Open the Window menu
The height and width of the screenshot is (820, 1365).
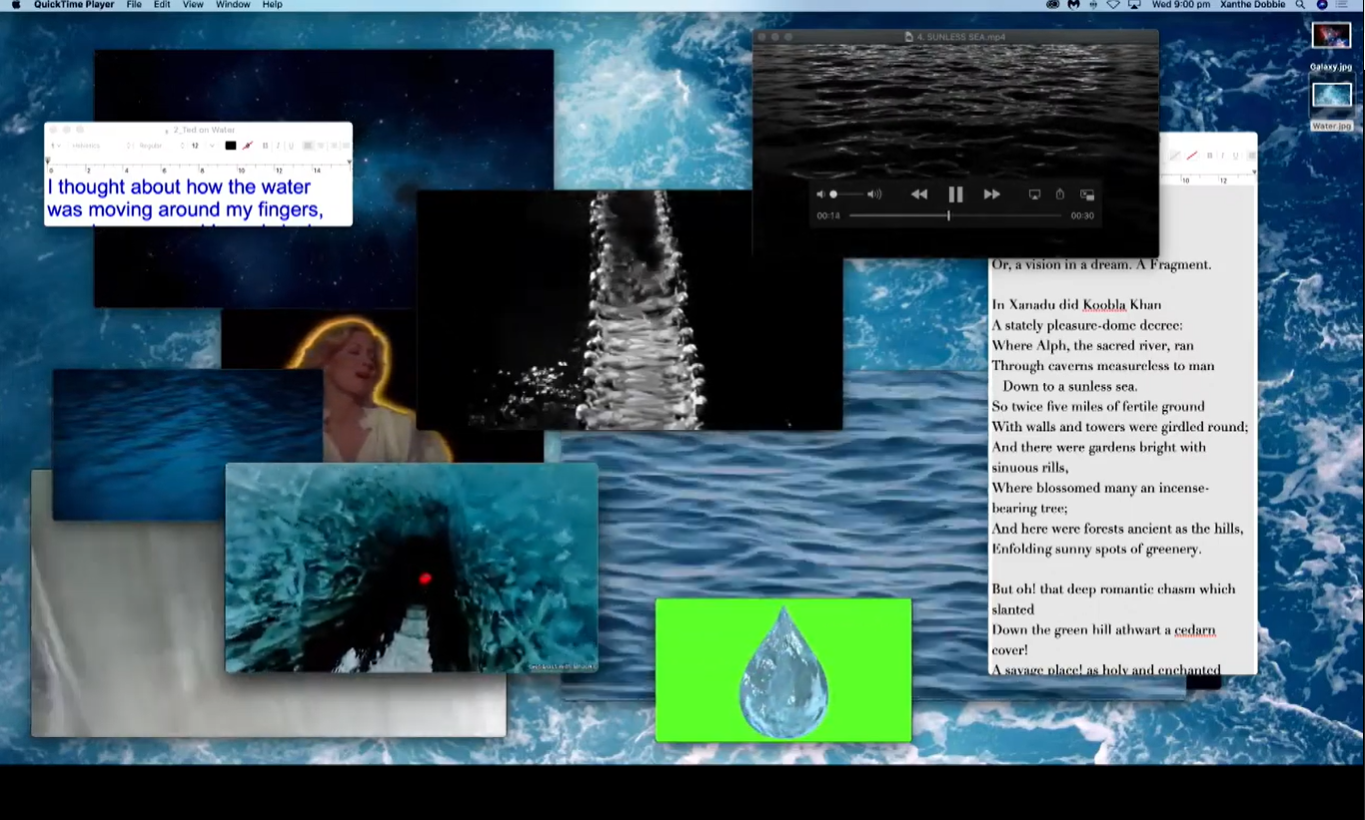coord(233,5)
